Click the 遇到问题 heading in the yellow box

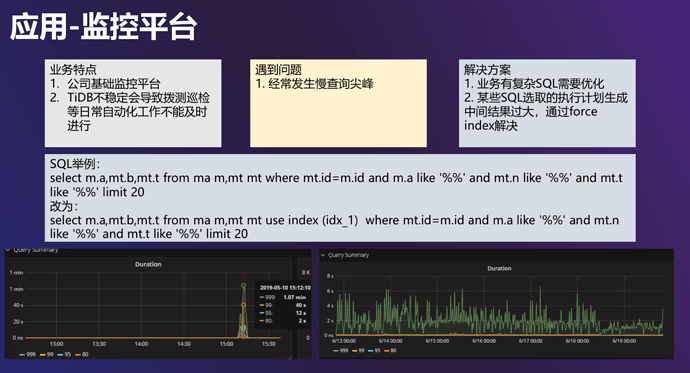pos(278,69)
